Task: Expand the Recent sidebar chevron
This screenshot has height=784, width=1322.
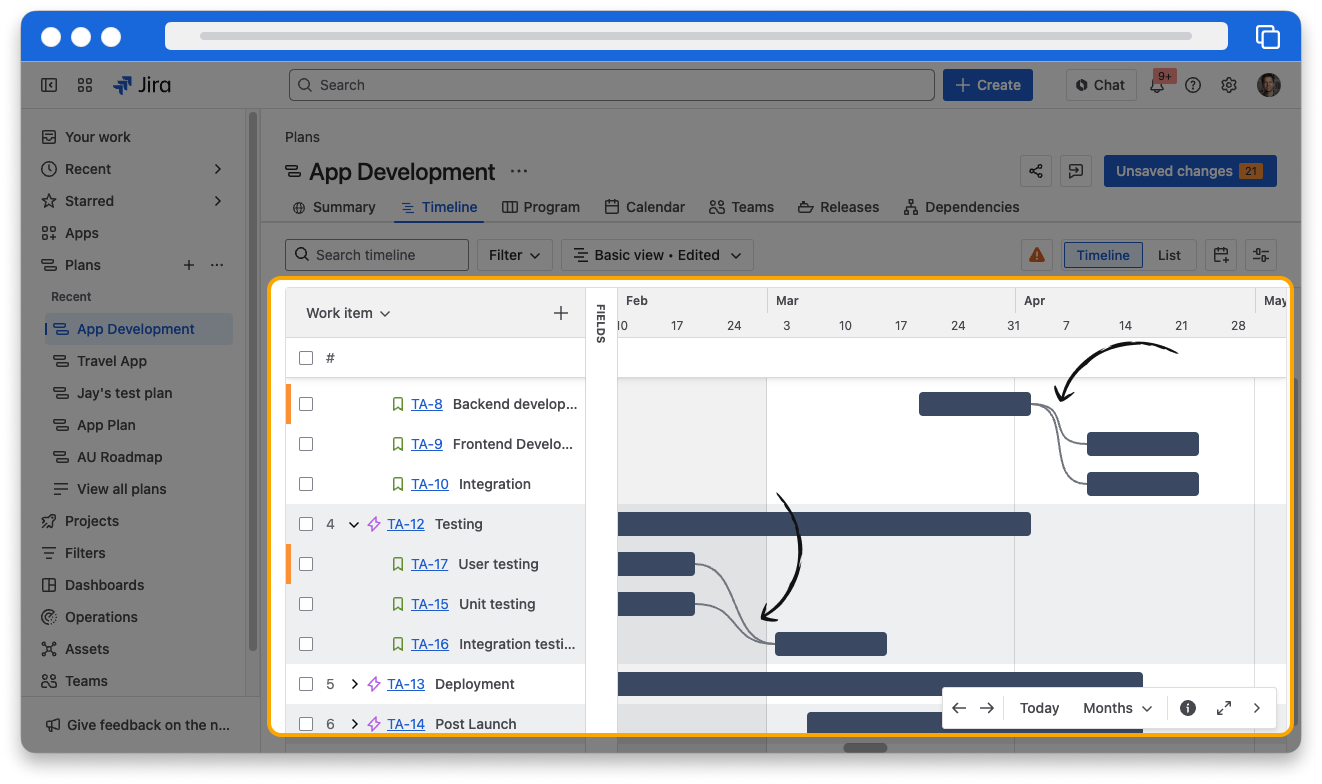Action: (x=218, y=169)
